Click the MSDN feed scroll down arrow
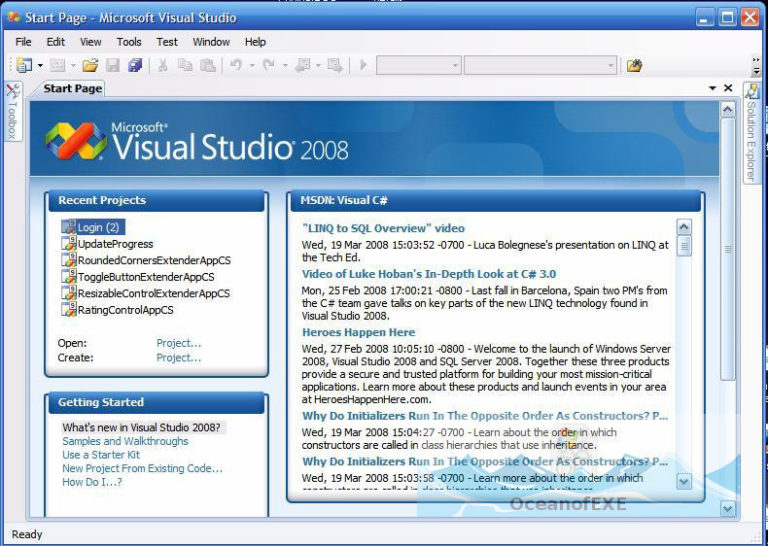The image size is (768, 546). point(684,481)
